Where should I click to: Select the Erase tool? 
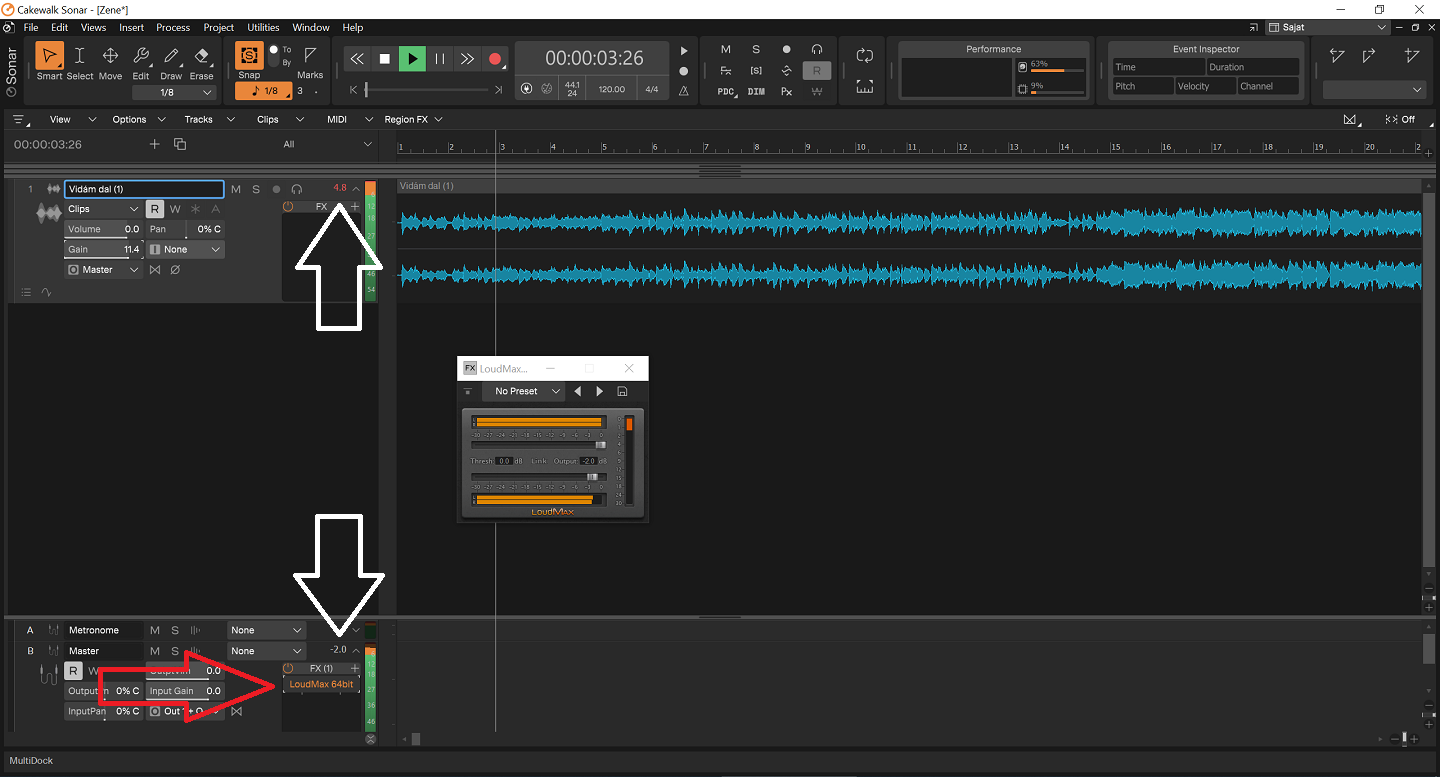pos(202,57)
